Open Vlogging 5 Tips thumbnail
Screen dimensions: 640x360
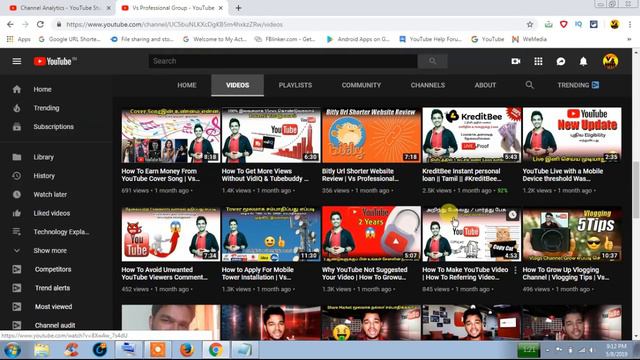pos(572,233)
